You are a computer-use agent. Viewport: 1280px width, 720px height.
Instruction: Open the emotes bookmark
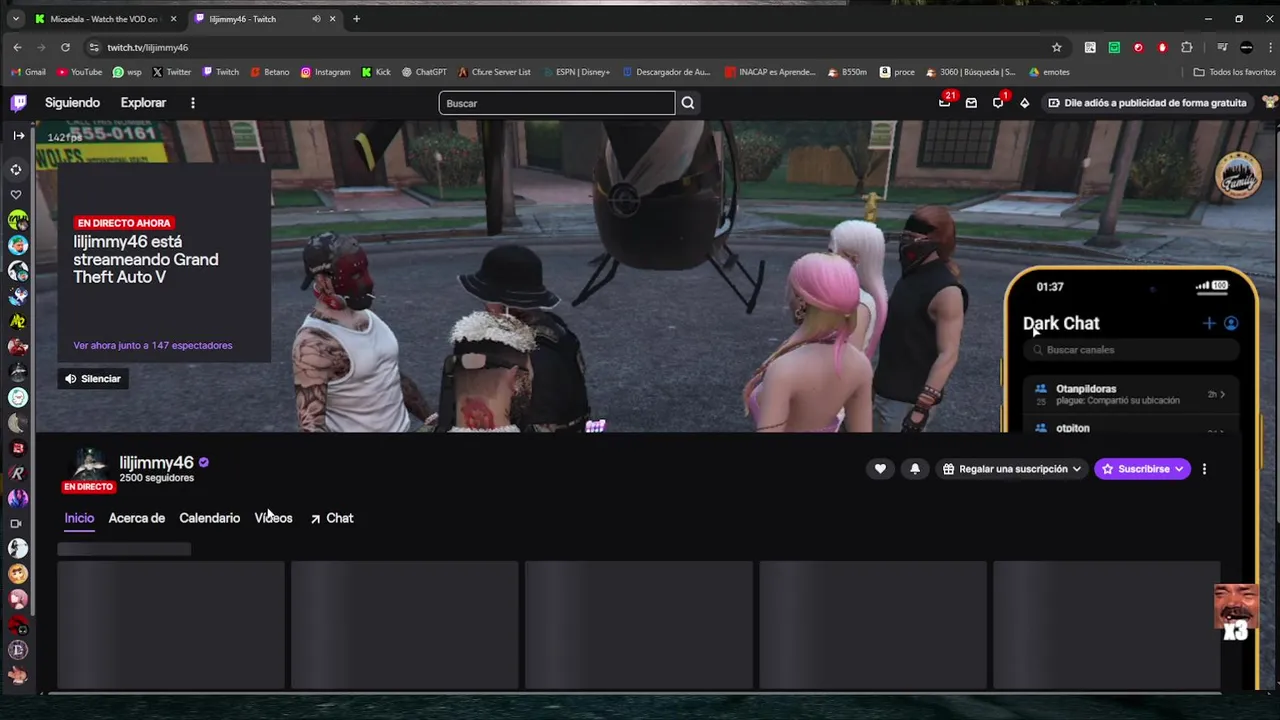click(x=1049, y=72)
